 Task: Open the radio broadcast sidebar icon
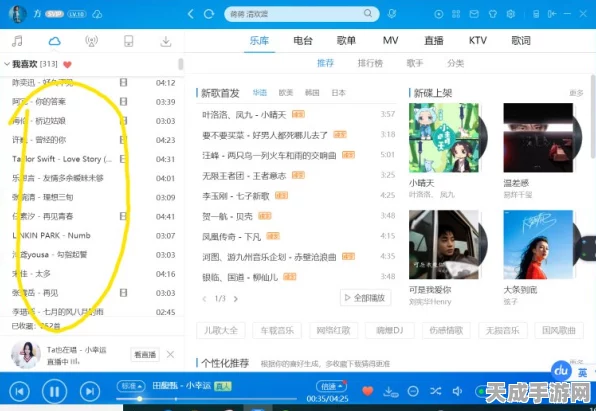point(91,41)
